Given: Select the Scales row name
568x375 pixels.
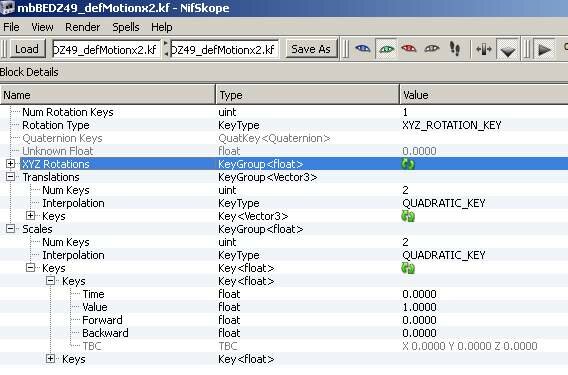Looking at the screenshot, I should tap(37, 229).
